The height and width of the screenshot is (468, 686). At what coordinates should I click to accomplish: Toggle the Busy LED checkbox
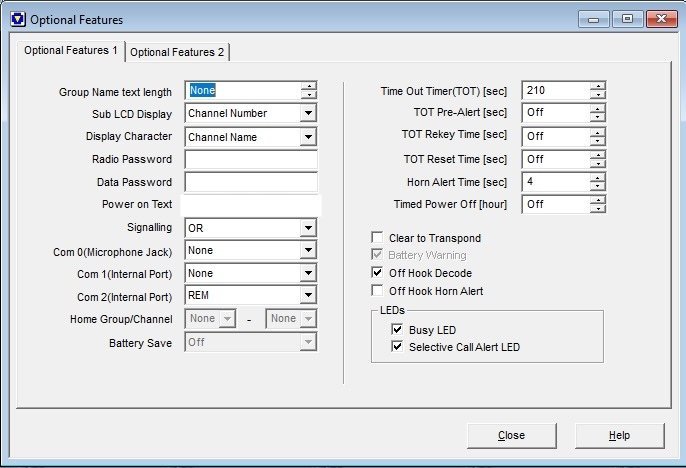pyautogui.click(x=398, y=329)
